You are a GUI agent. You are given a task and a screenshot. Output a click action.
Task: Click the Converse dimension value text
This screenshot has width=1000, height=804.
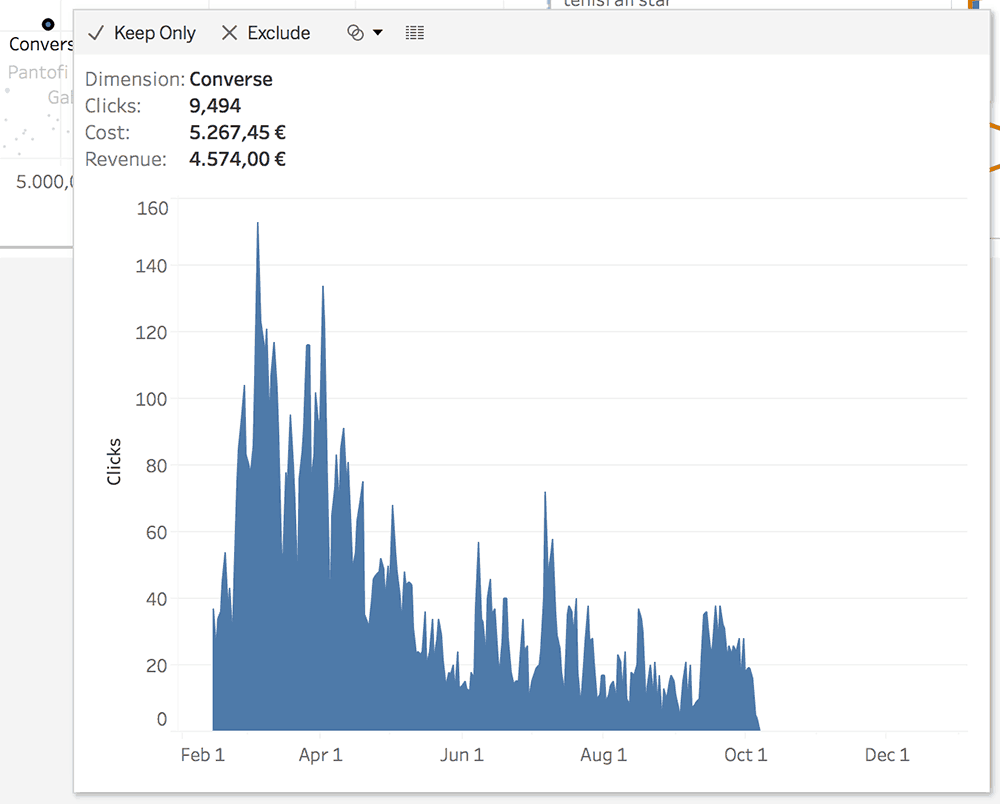click(x=231, y=79)
